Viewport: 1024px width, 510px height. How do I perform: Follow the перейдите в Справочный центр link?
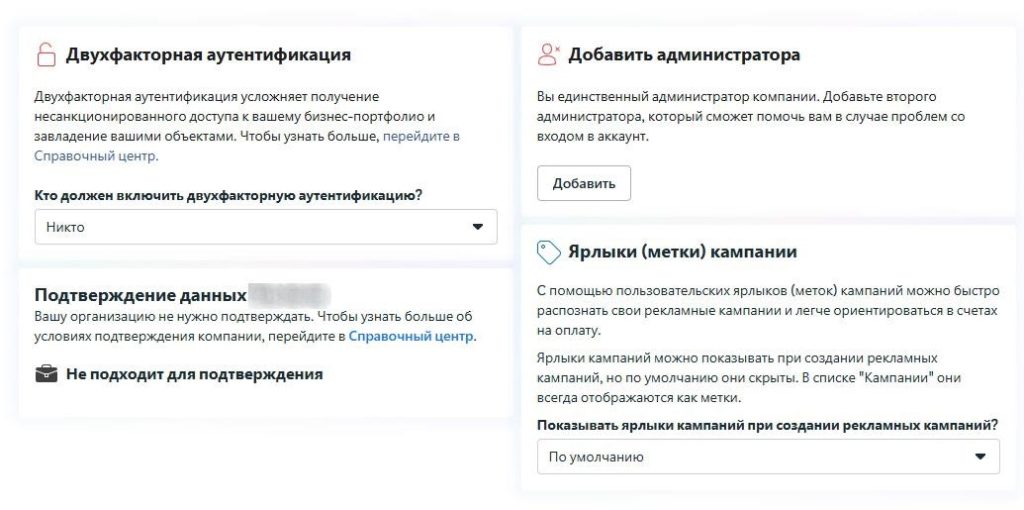[420, 136]
